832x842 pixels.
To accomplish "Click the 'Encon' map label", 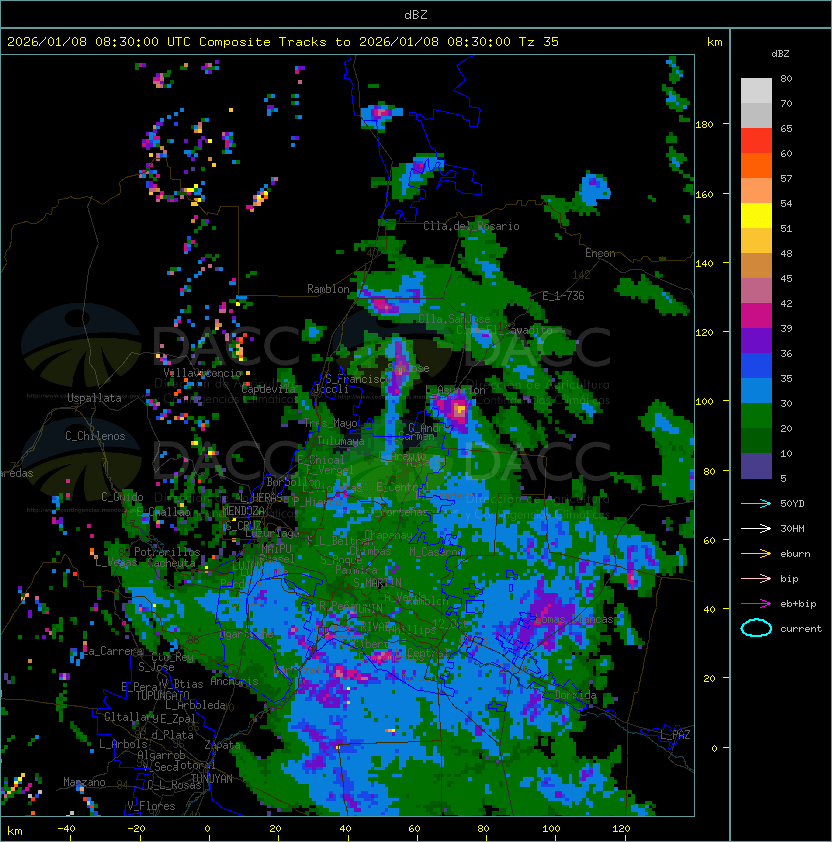I will coord(600,253).
